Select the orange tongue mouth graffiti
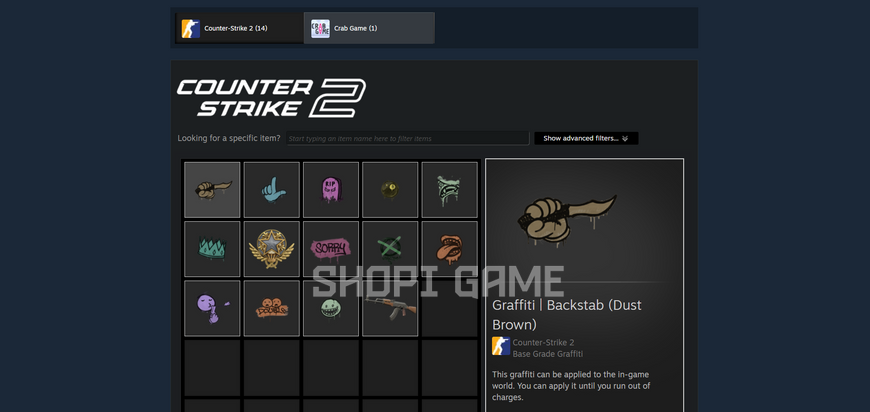 449,249
